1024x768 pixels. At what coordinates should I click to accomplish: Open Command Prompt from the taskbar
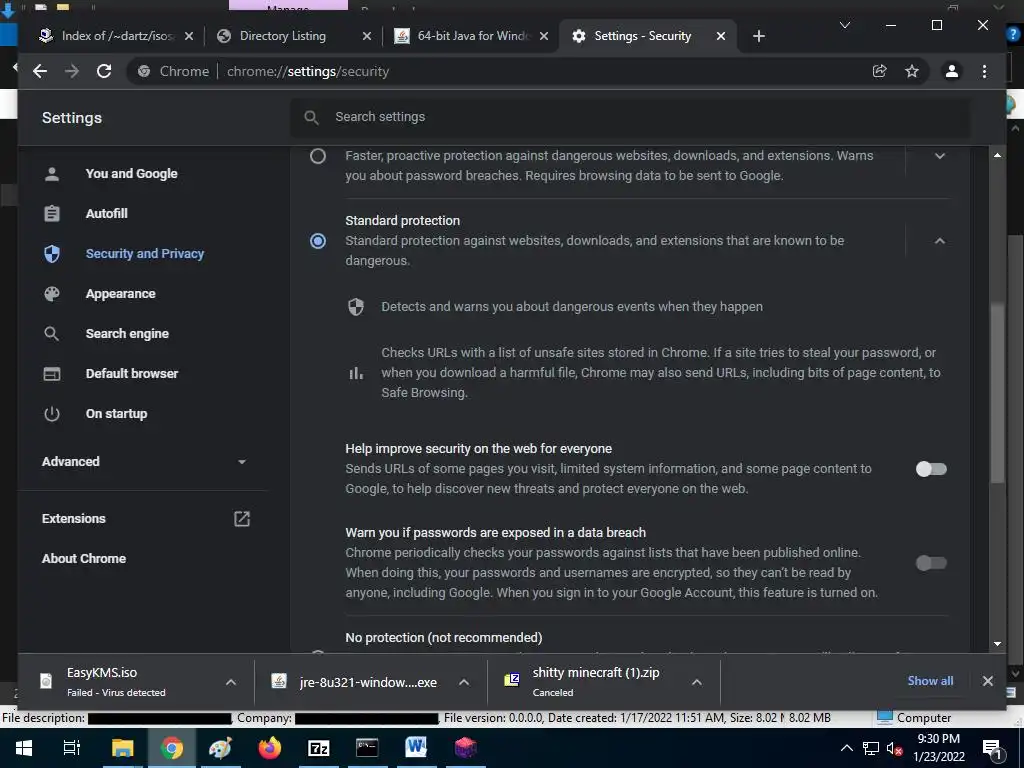click(367, 748)
